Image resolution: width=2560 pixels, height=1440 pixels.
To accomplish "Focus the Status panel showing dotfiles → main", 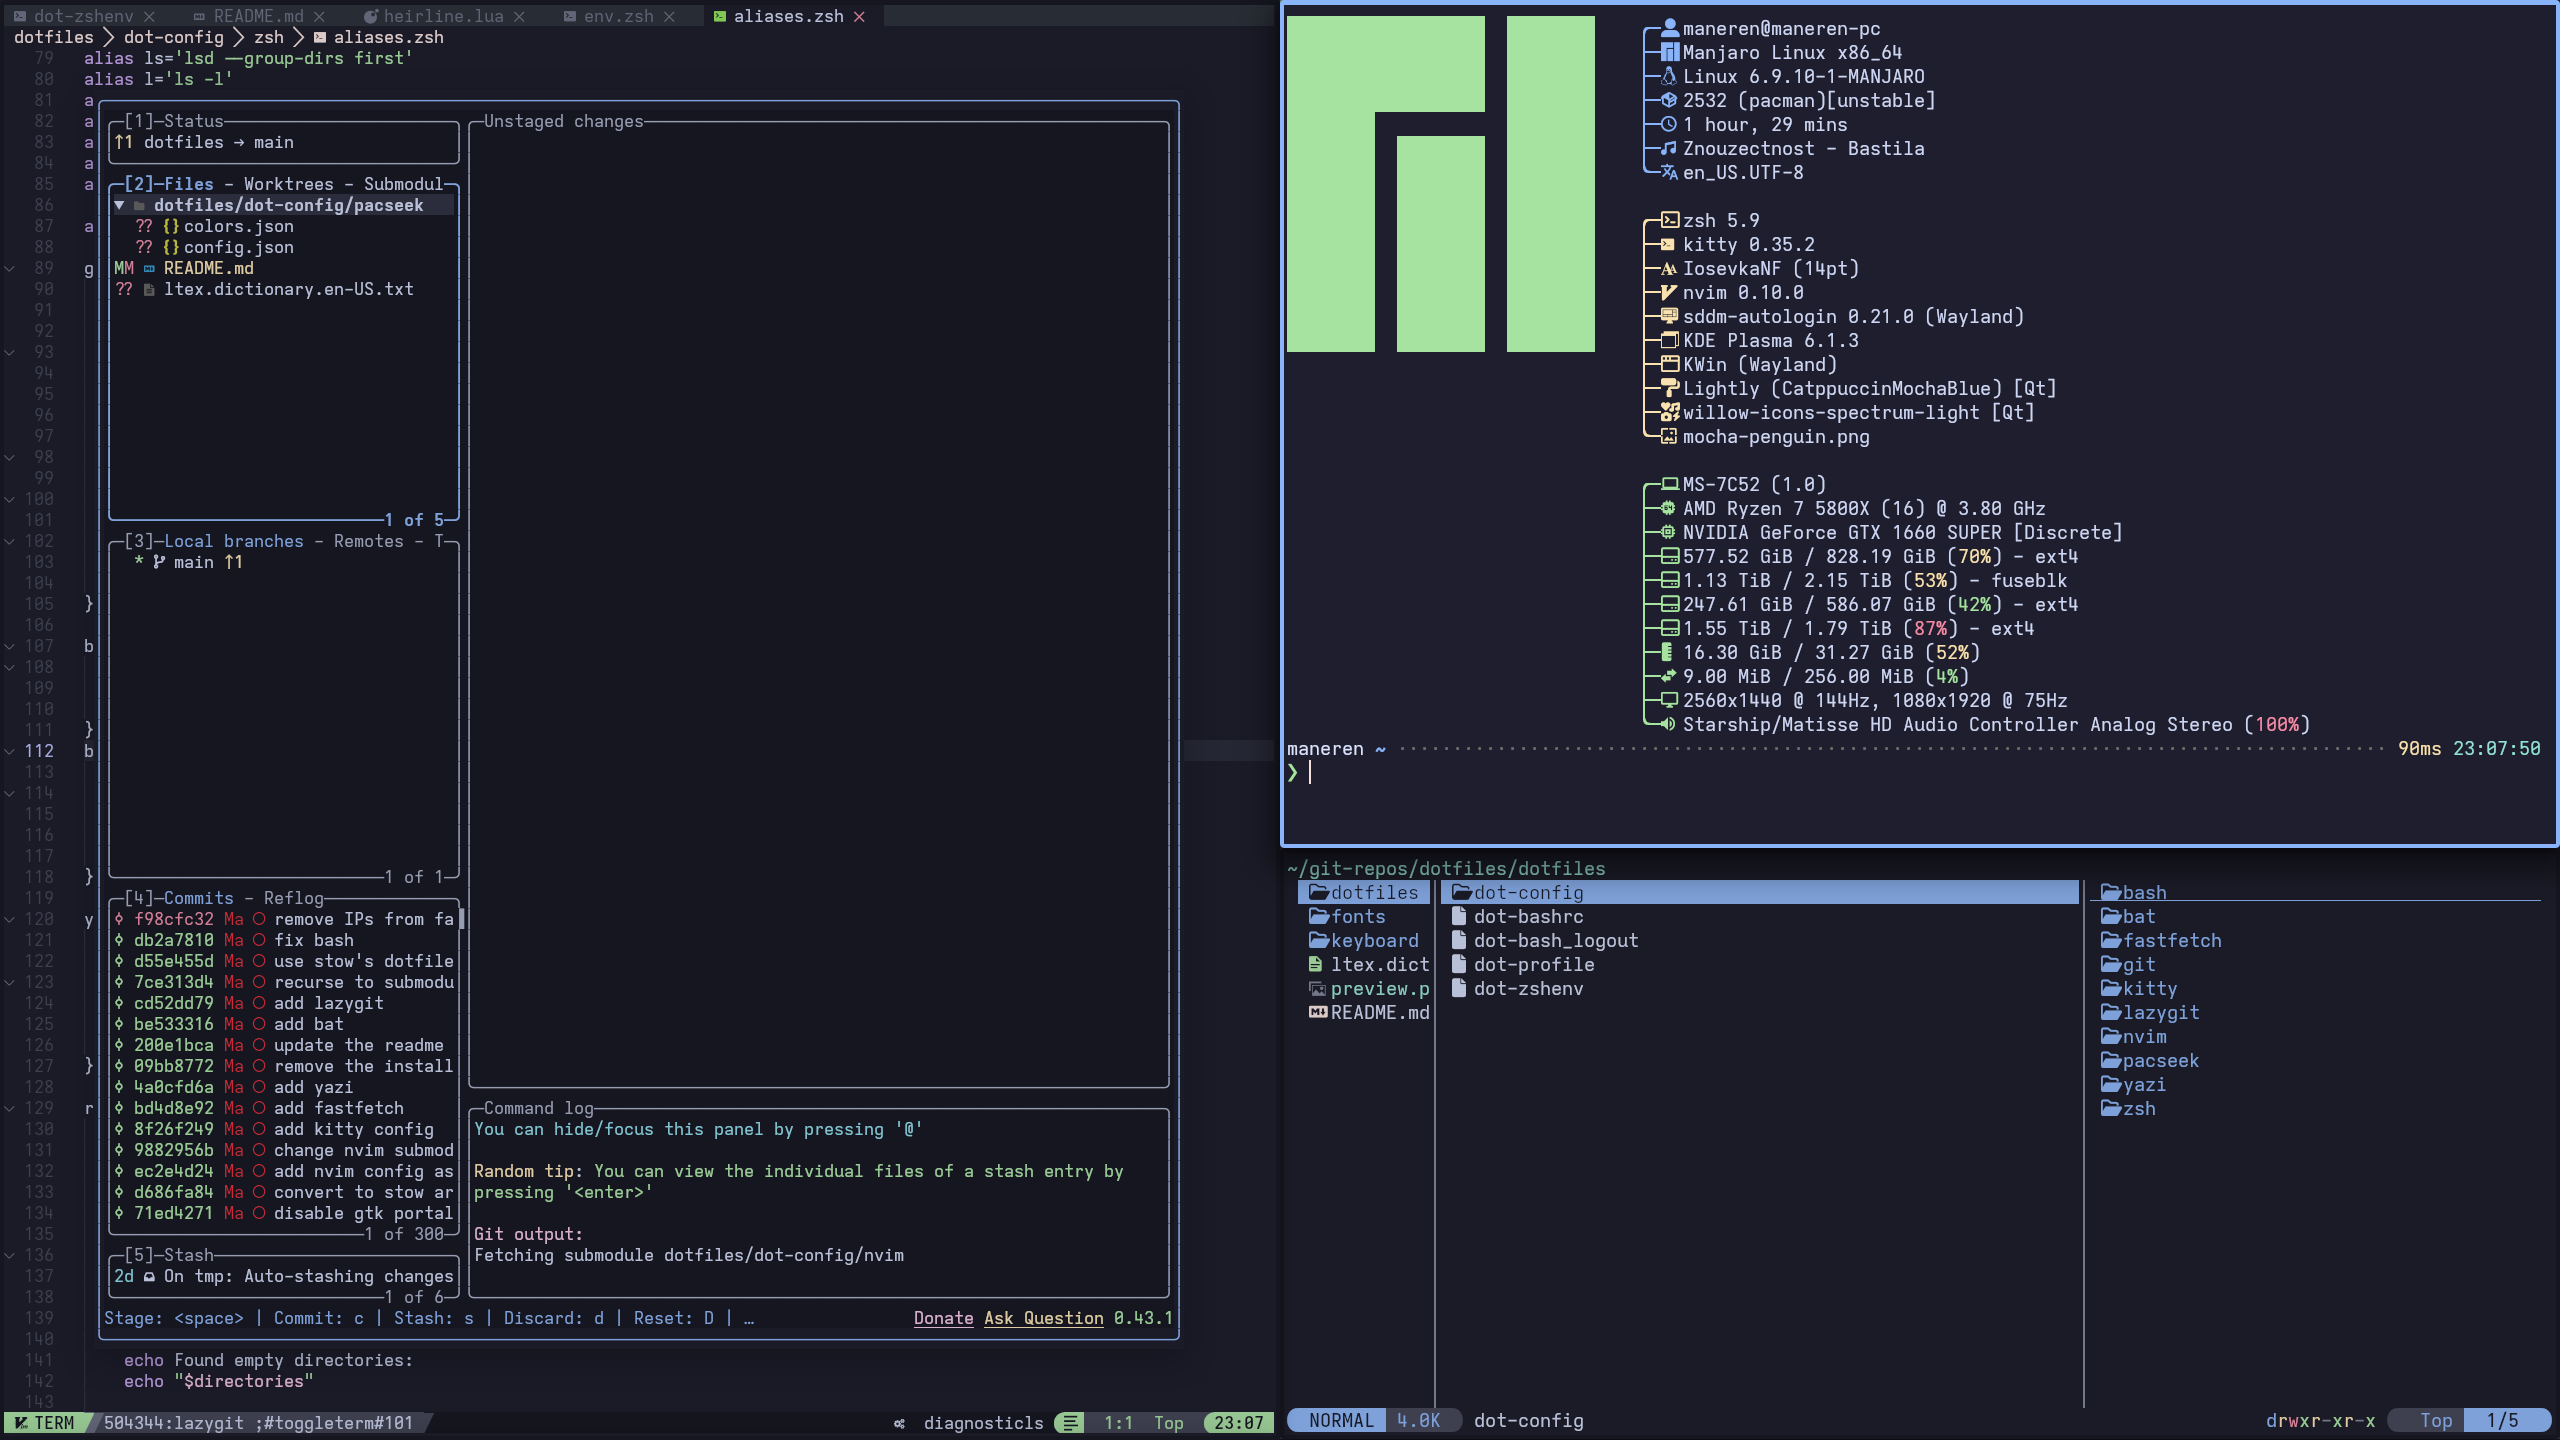I will [284, 142].
